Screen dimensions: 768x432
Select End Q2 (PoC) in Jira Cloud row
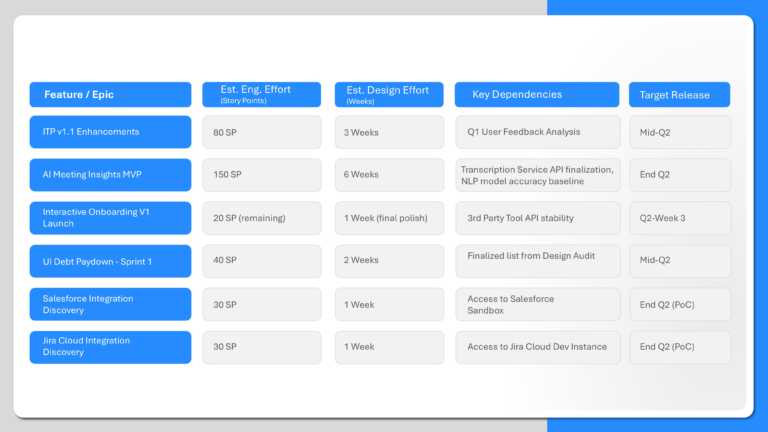coord(680,347)
